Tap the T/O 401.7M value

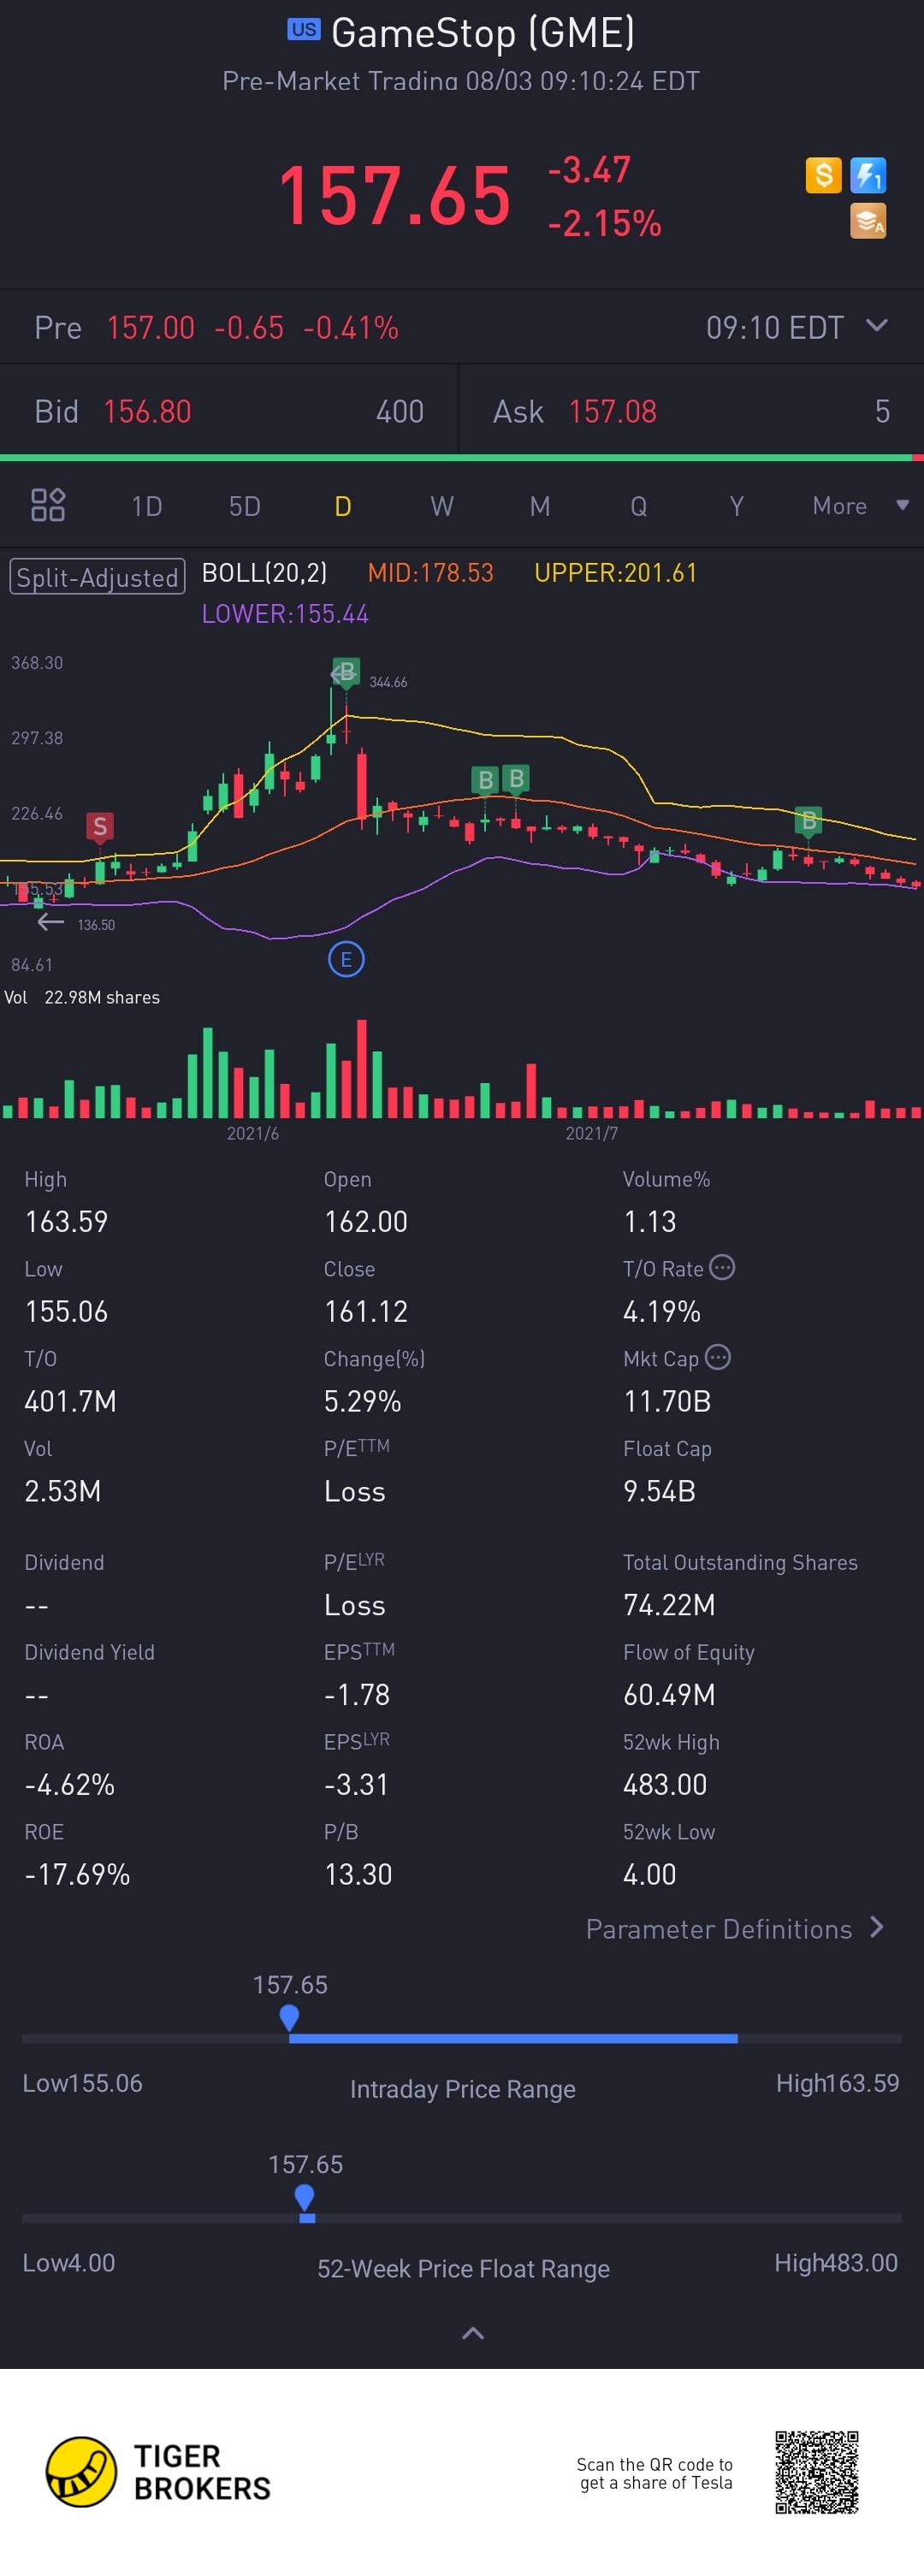71,1402
